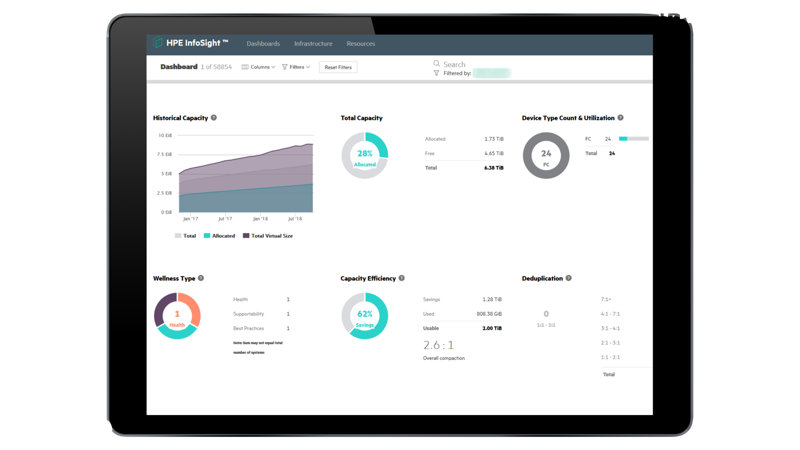Click the 24 FC donut chart
Screen dimensions: 800x450
click(x=546, y=156)
